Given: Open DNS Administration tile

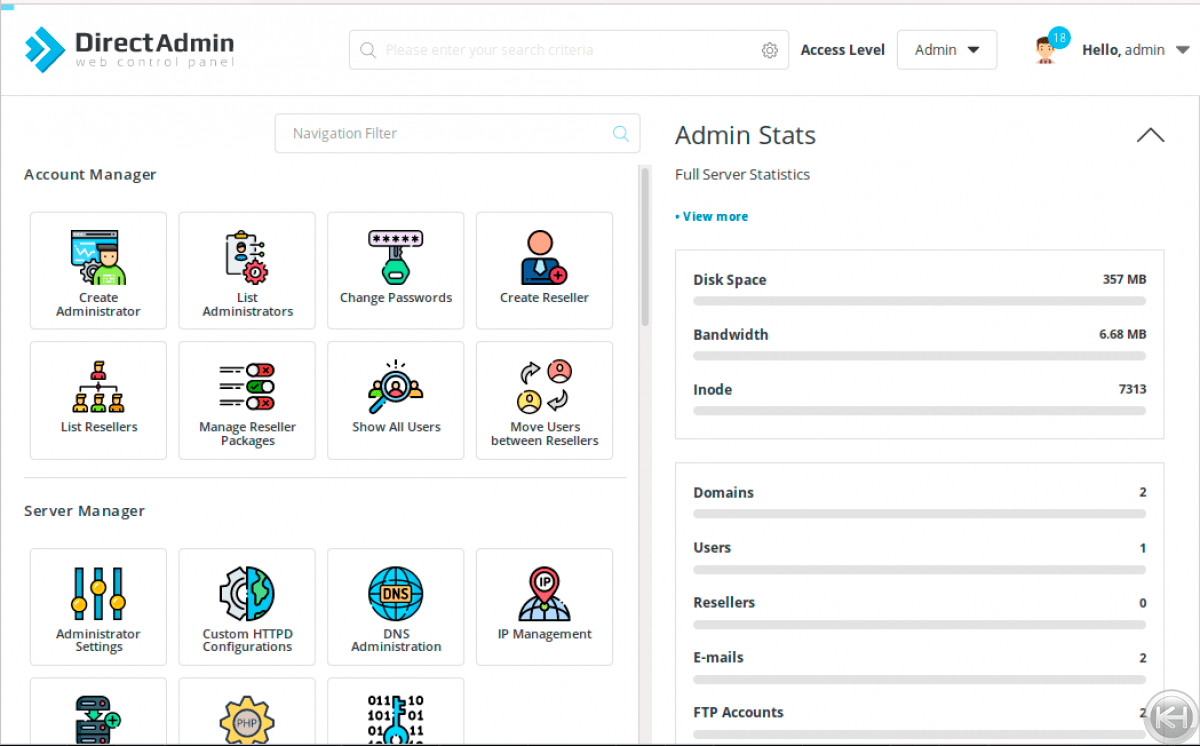Looking at the screenshot, I should 396,607.
